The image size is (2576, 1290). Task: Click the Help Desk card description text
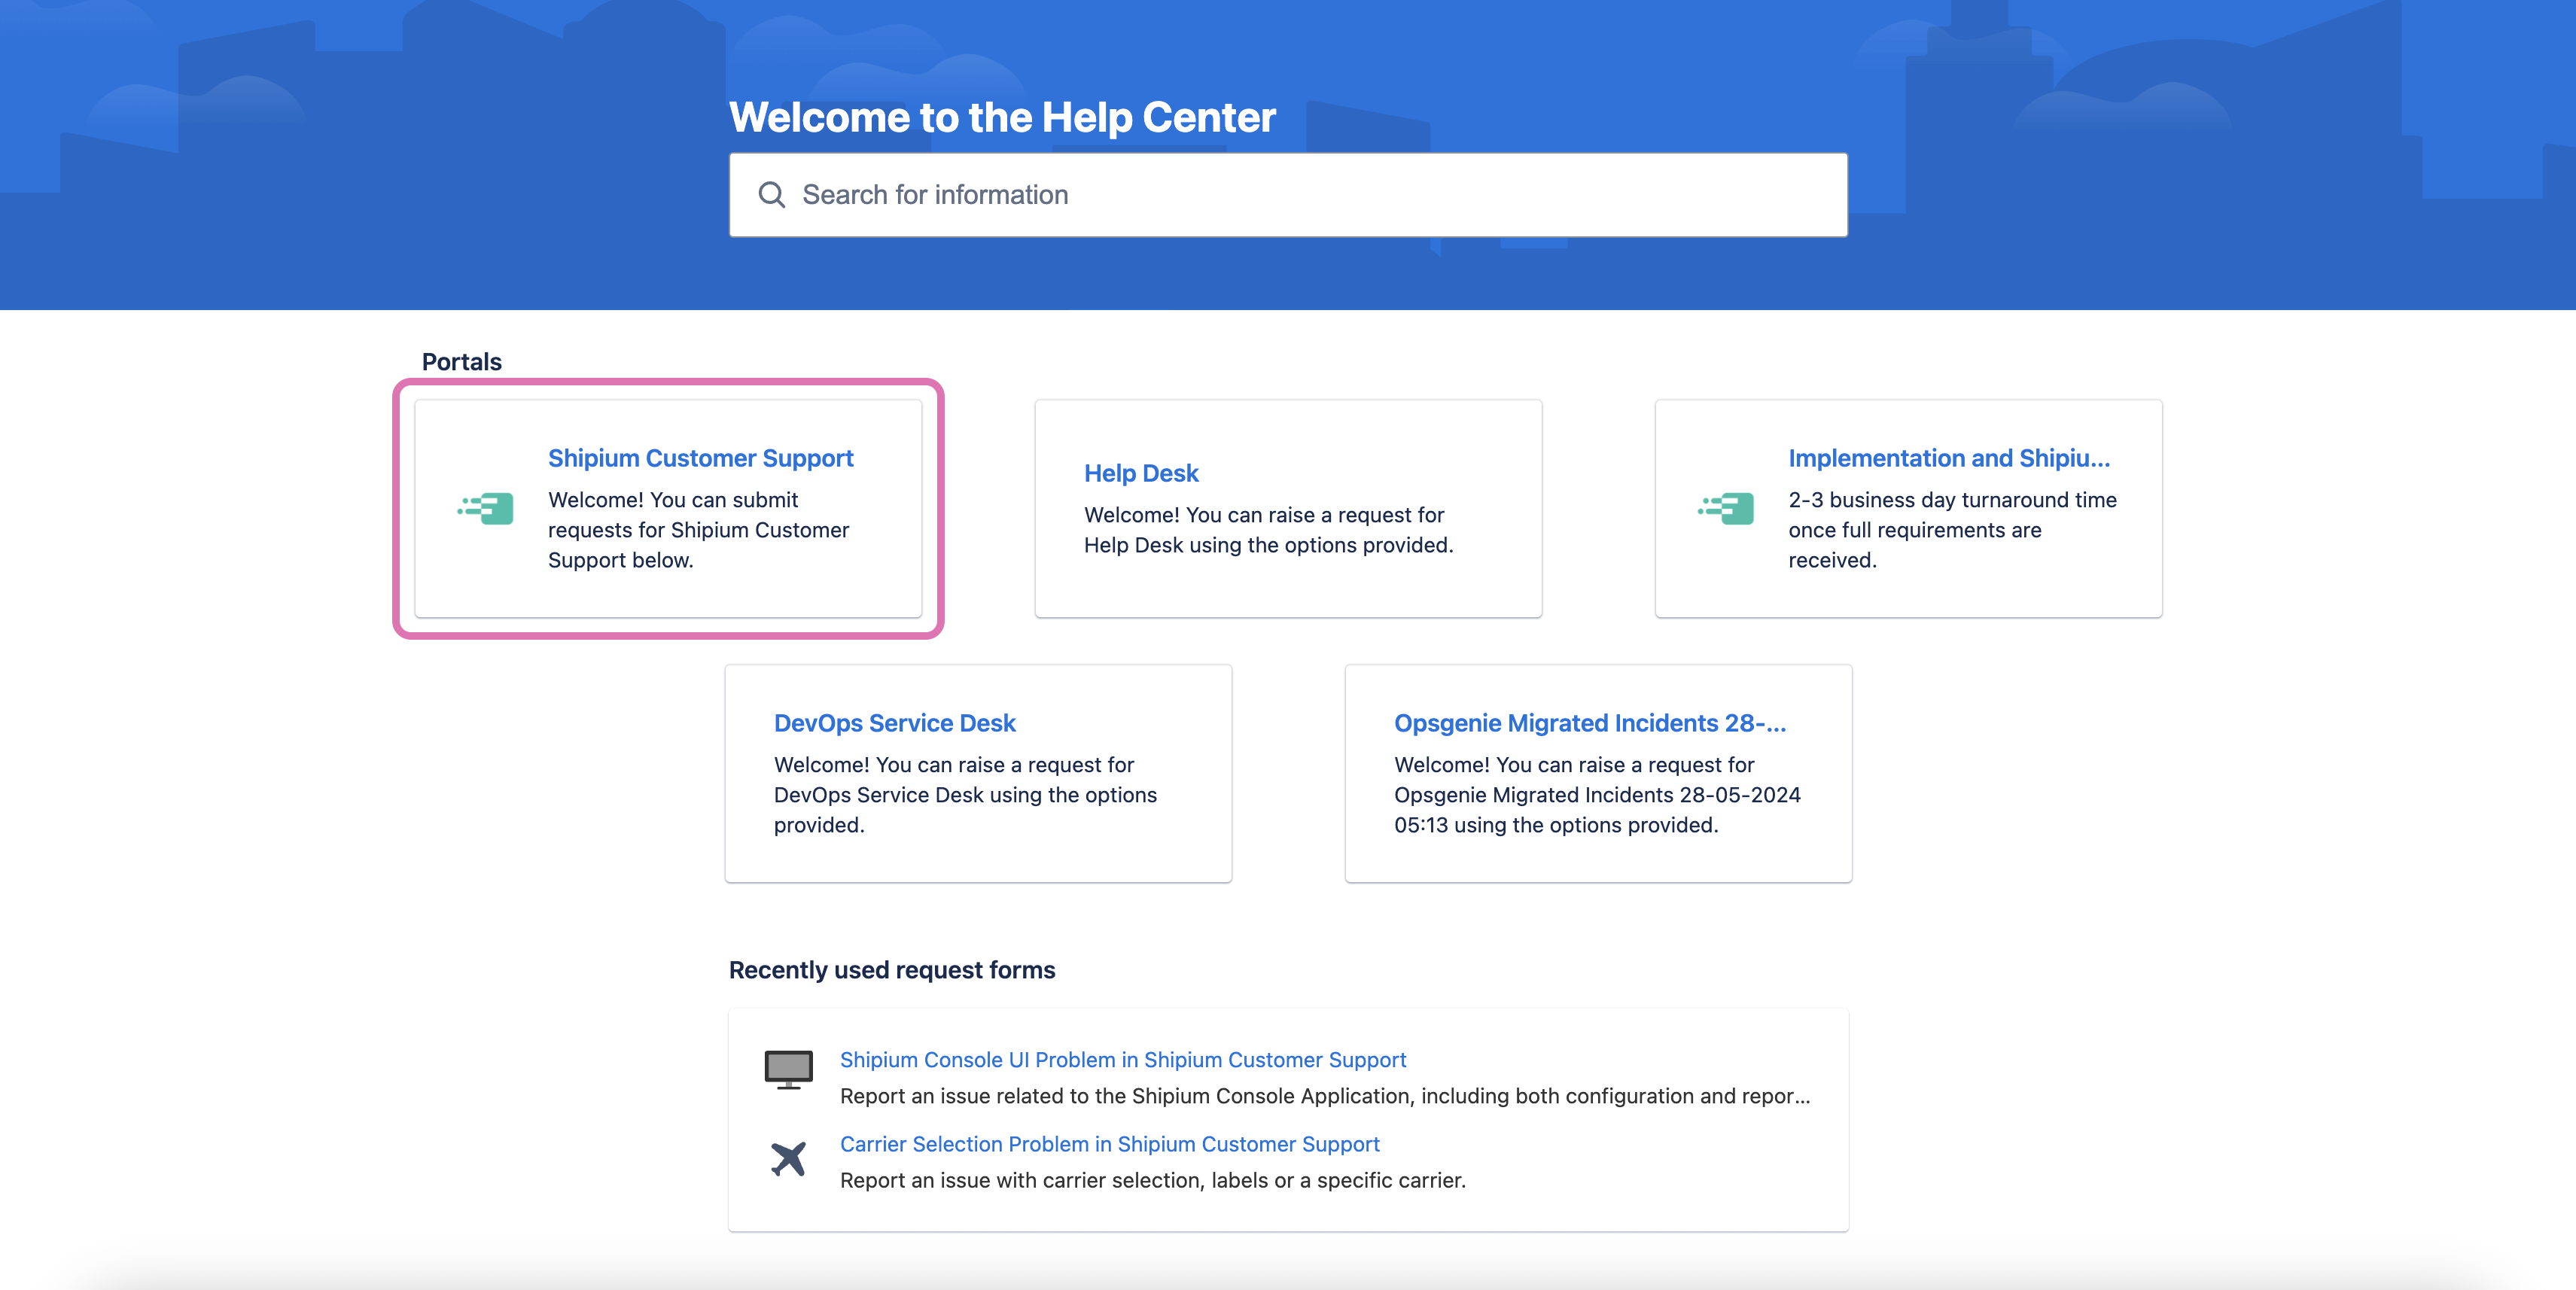click(1268, 530)
